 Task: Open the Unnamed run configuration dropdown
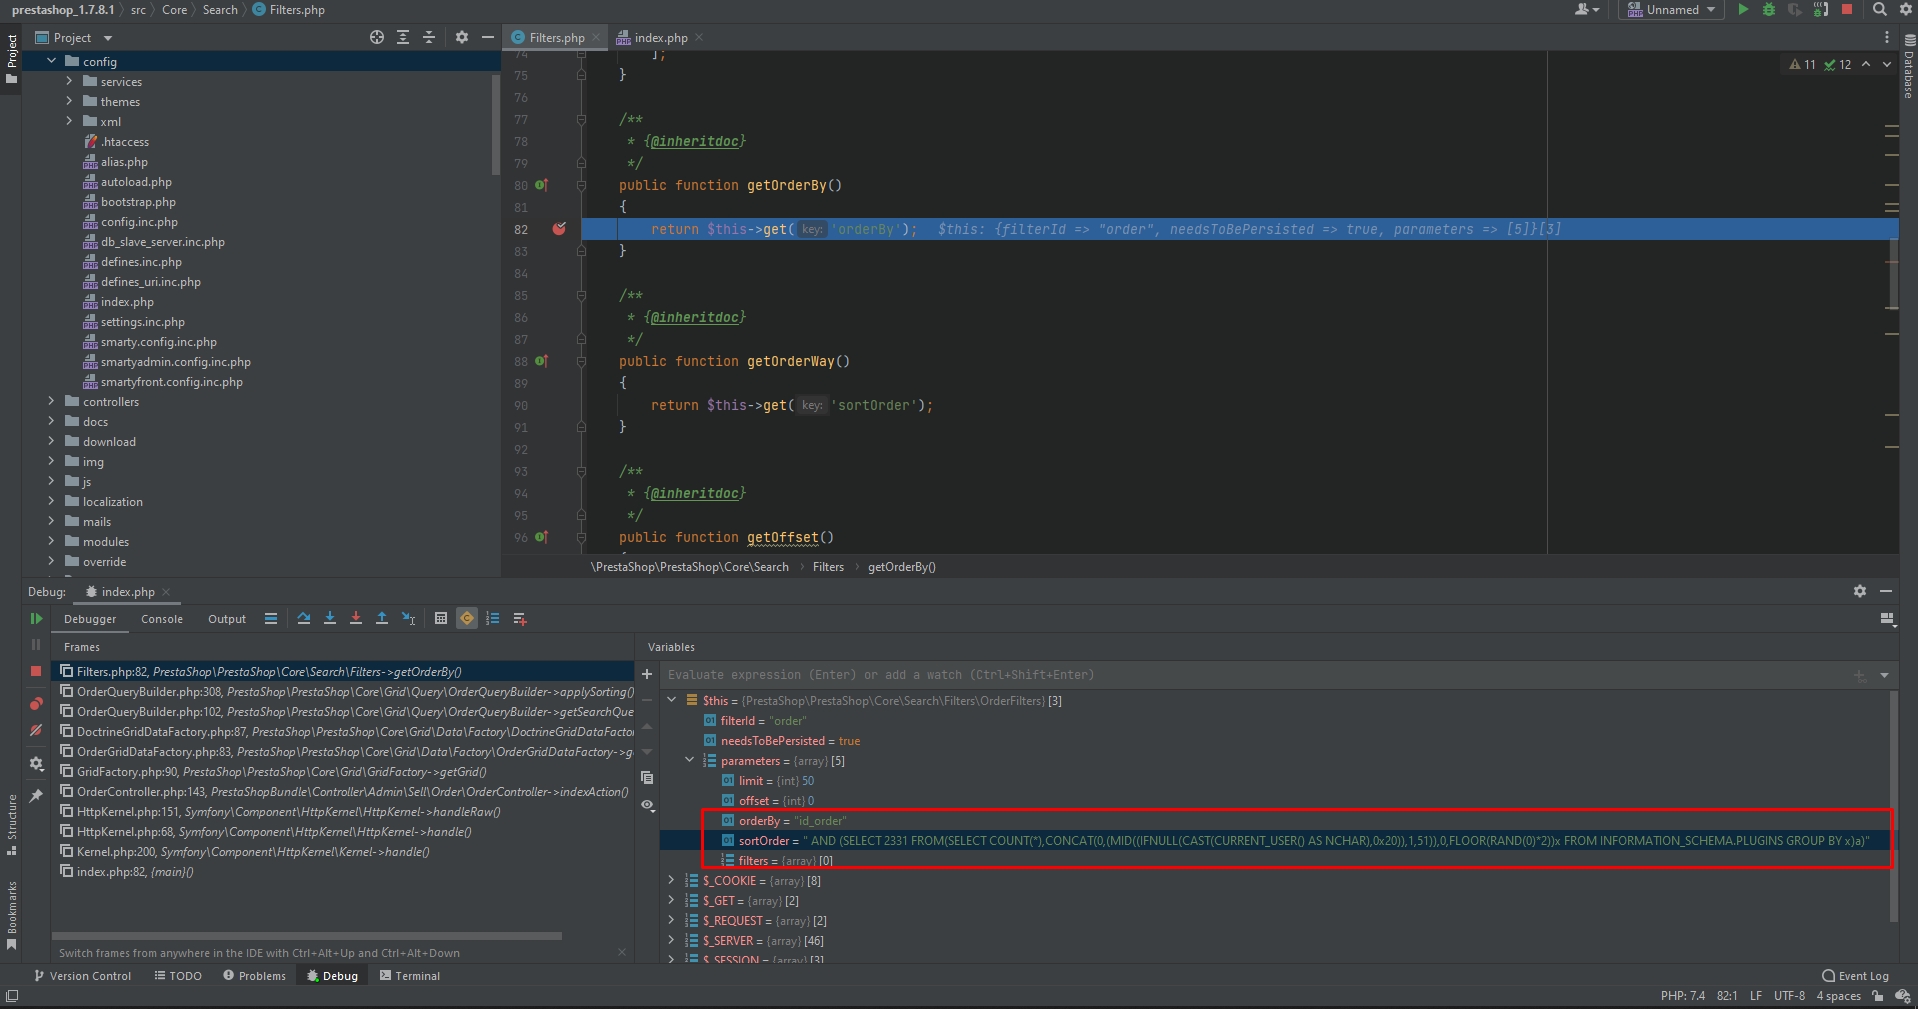(1670, 9)
